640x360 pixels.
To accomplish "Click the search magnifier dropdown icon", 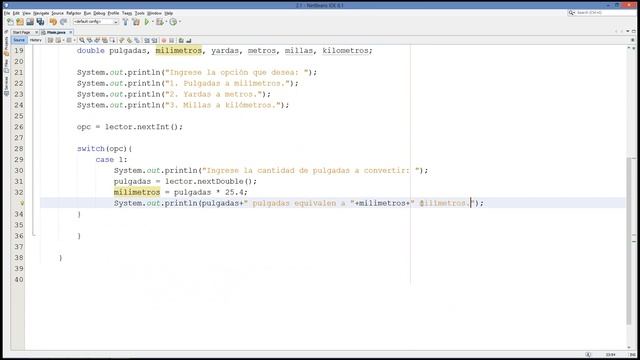I will coord(571,13).
